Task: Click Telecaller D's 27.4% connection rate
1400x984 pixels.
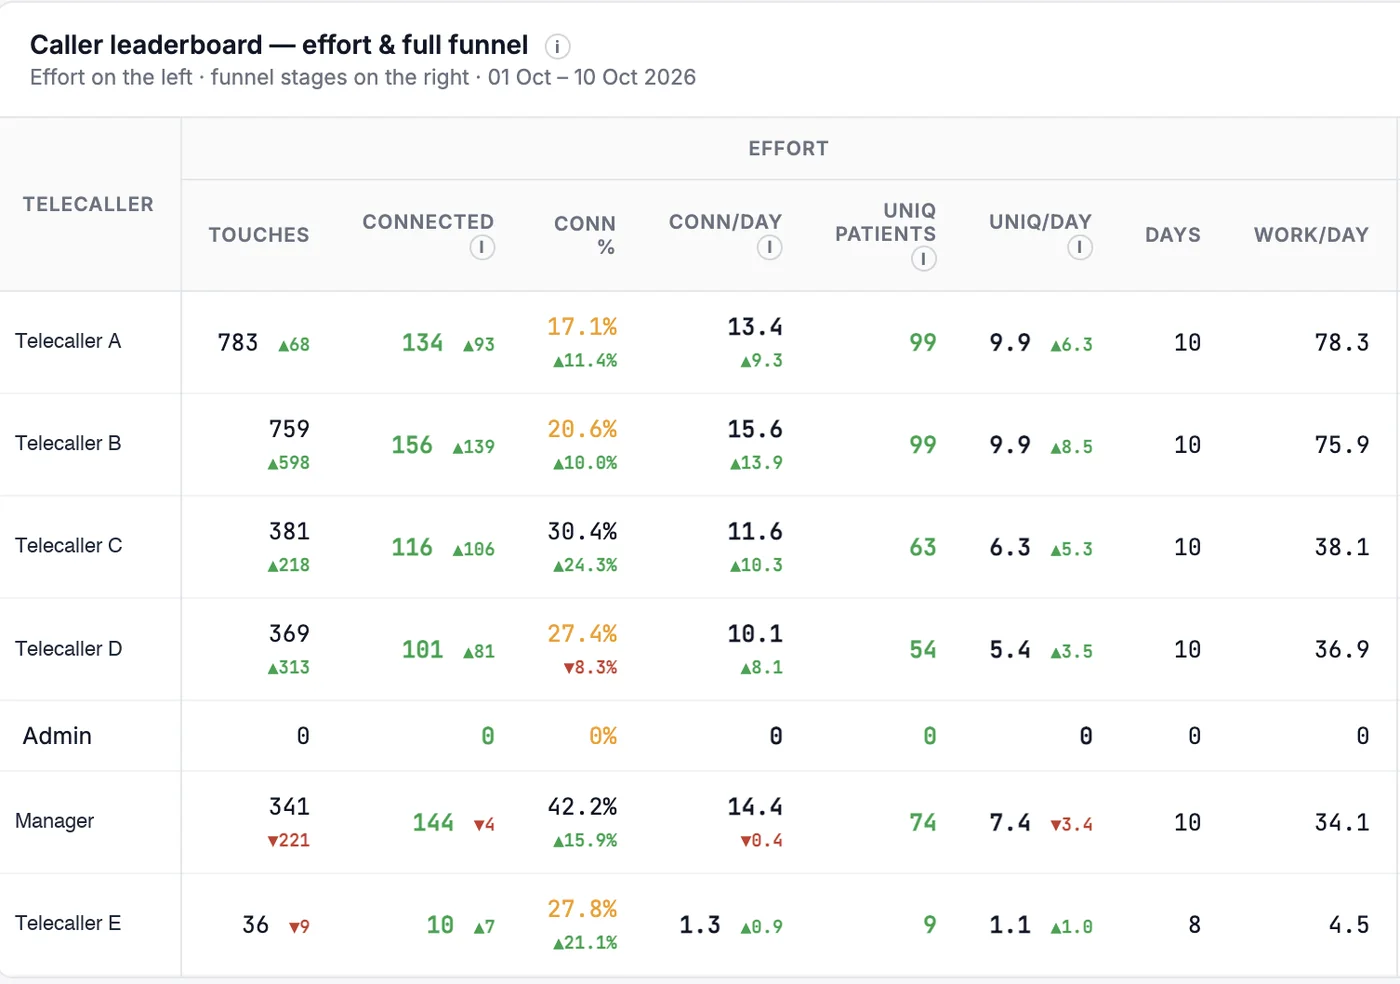Action: click(582, 634)
